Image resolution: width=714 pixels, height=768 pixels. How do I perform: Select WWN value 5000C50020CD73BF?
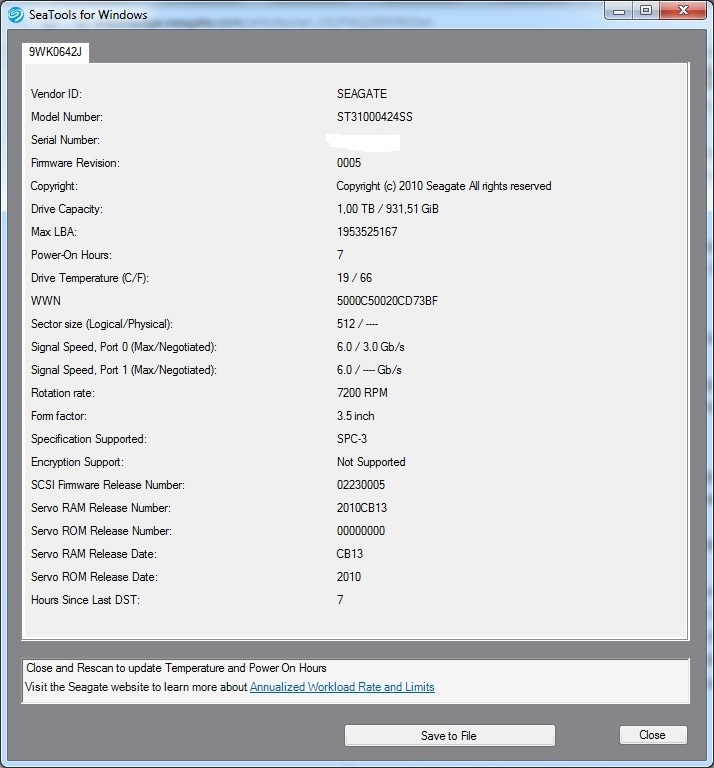[387, 301]
